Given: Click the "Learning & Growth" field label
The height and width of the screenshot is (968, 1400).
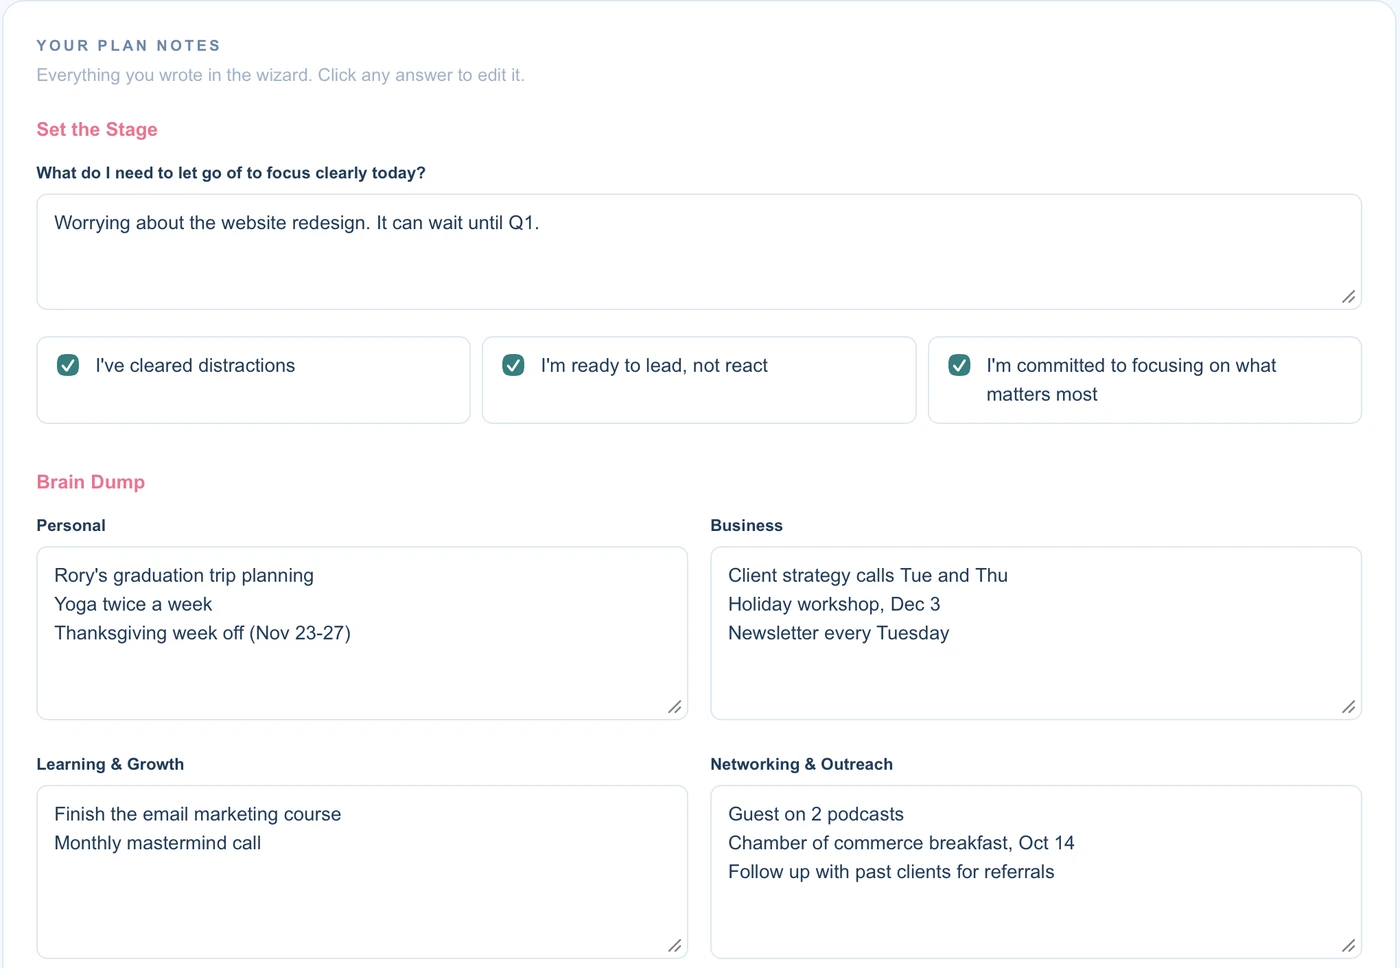Looking at the screenshot, I should point(110,765).
